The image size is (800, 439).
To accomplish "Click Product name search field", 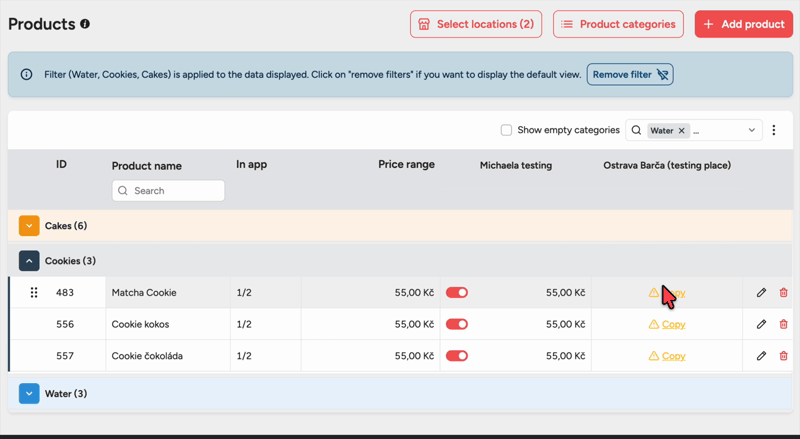I will point(168,190).
